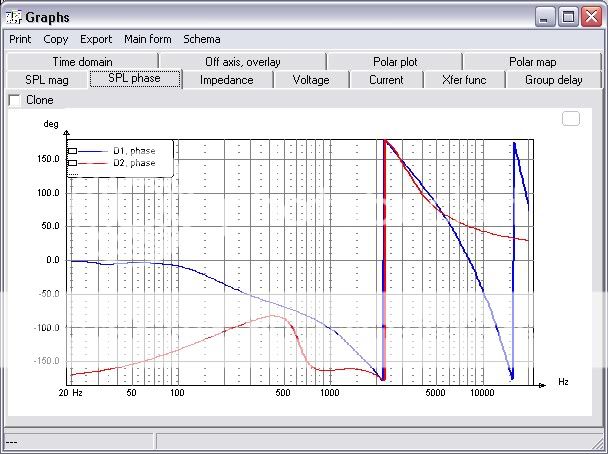Click the Graphs window title bar icon
This screenshot has height=454, width=608.
[x=13, y=17]
